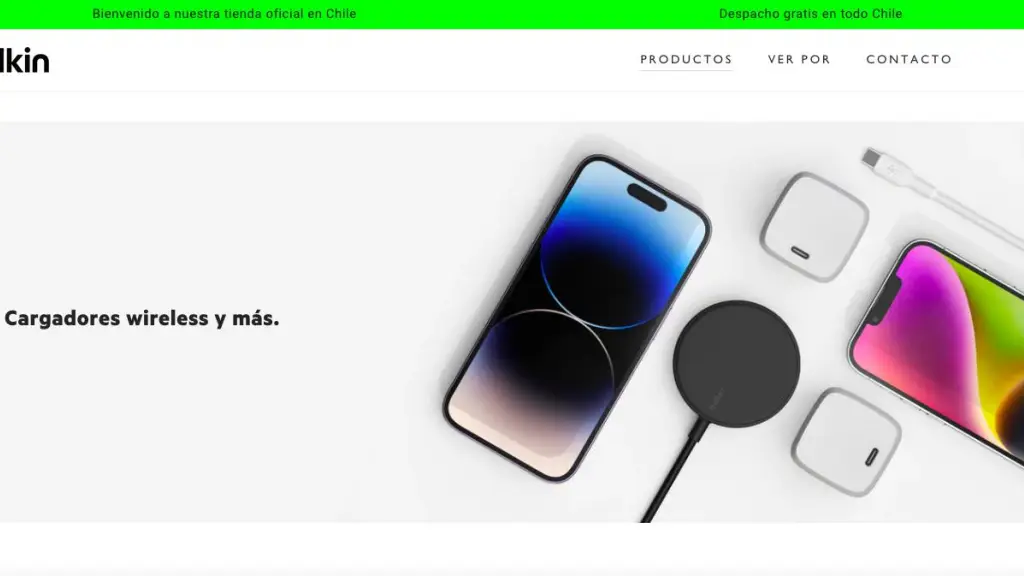Click the embossed logo on the black charger pad
This screenshot has height=576, width=1024.
717,400
